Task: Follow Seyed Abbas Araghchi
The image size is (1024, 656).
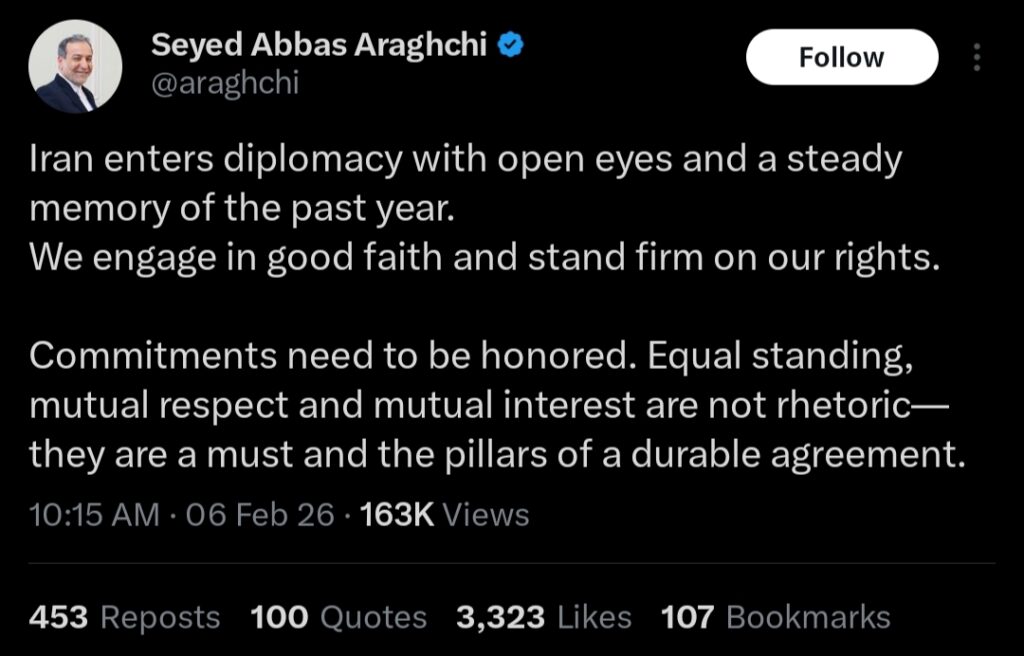Action: pyautogui.click(x=841, y=57)
